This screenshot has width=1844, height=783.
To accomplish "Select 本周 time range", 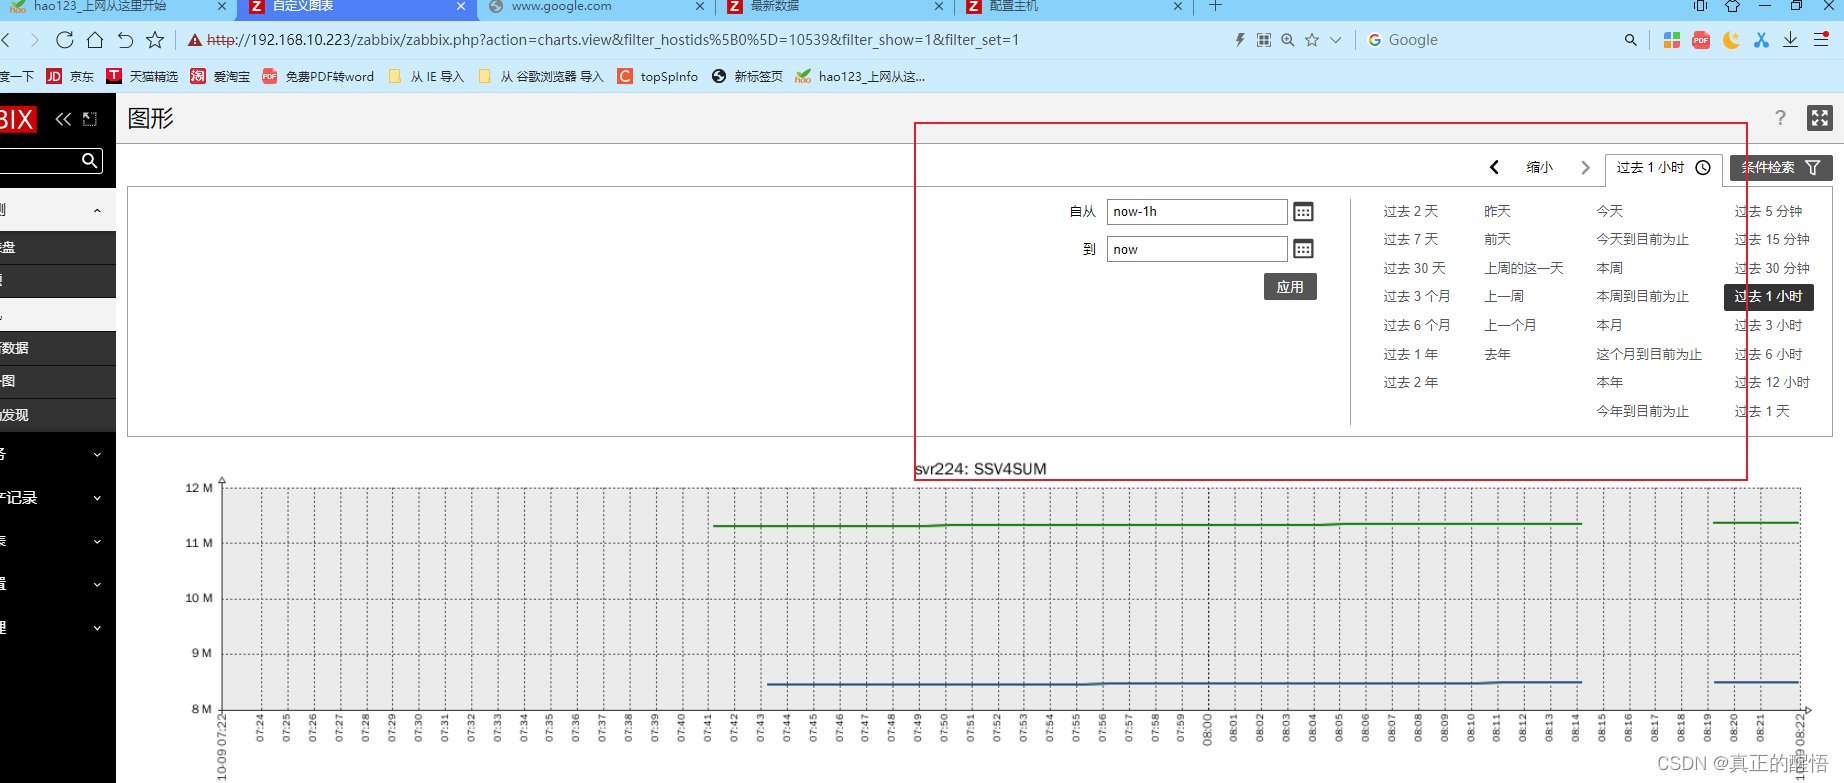I will [1610, 268].
